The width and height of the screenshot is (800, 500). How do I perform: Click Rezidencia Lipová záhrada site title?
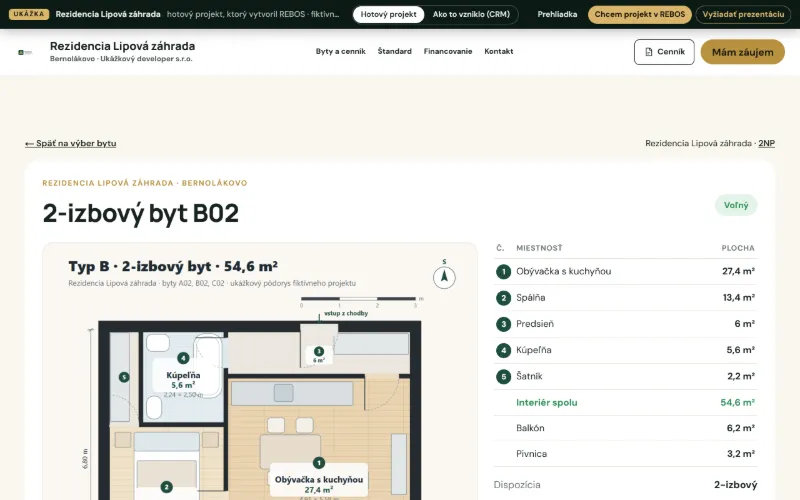pyautogui.click(x=122, y=46)
